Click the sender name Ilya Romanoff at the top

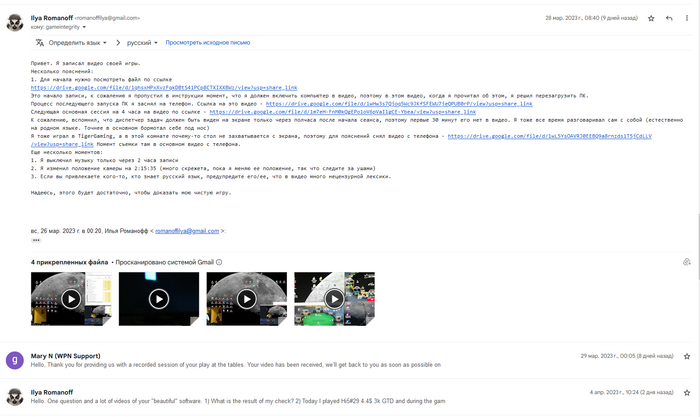(x=52, y=18)
